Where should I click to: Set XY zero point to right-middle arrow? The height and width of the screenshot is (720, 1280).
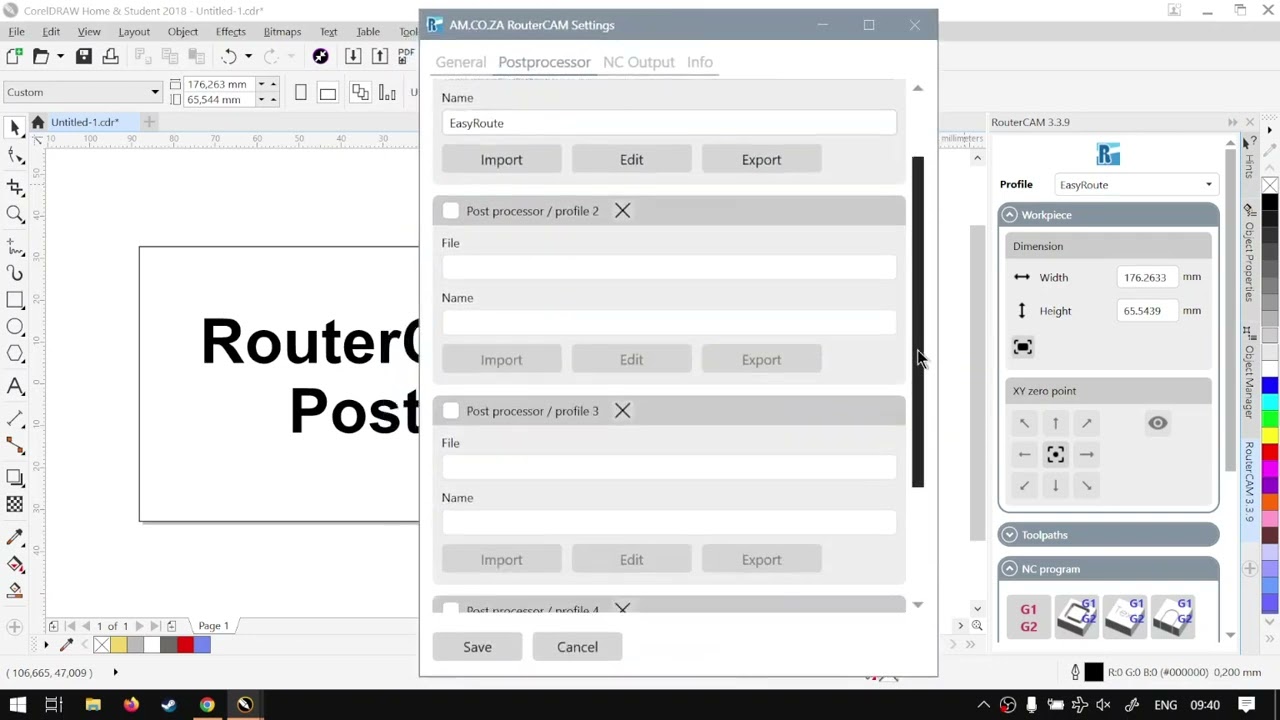pos(1086,455)
